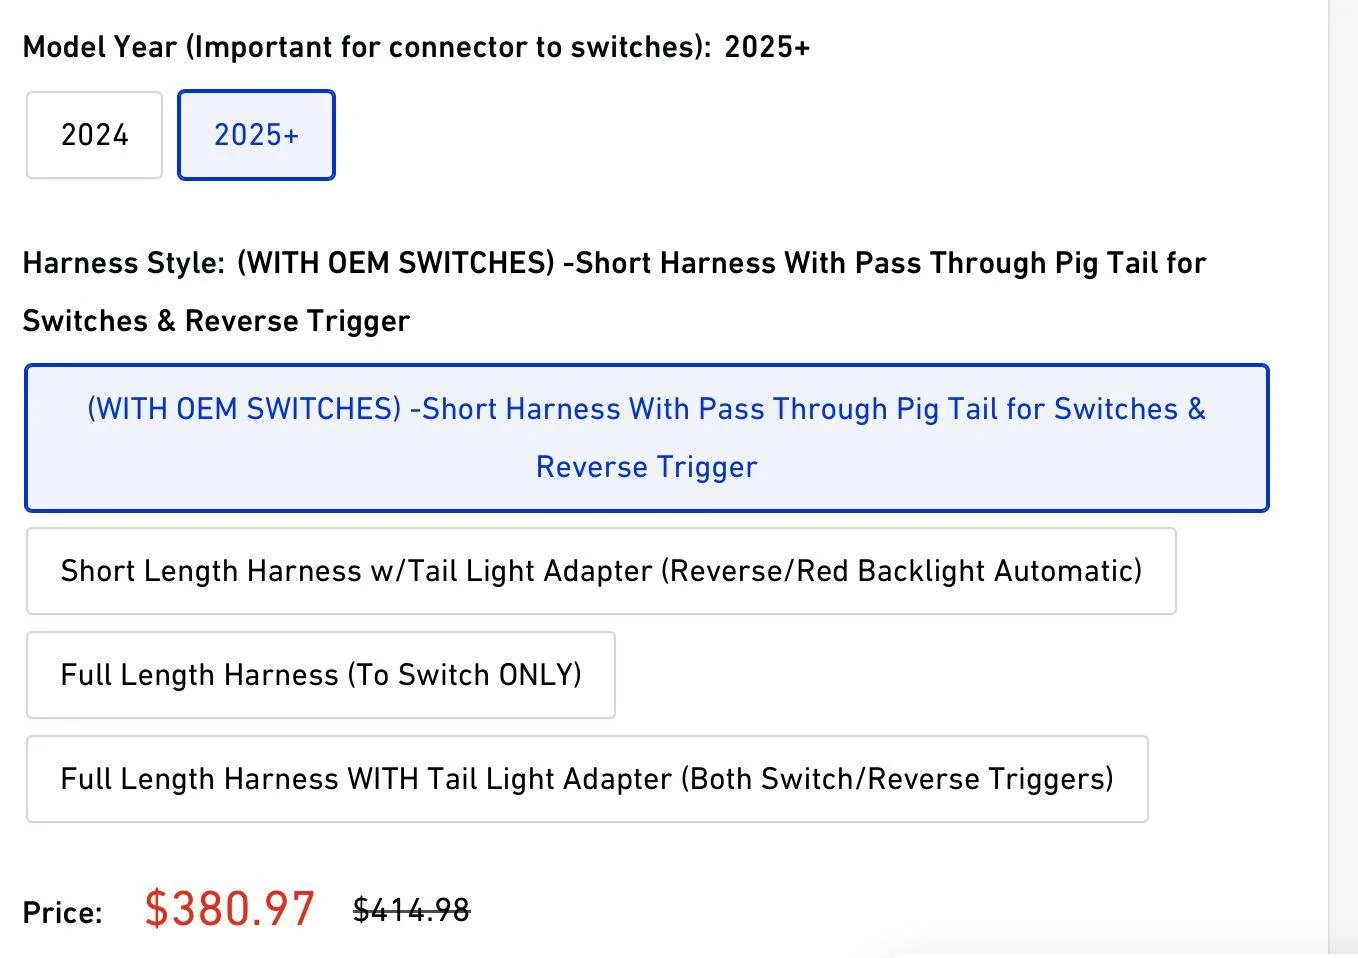
Task: Click the crossed-out $414.98 original price
Action: pos(411,910)
